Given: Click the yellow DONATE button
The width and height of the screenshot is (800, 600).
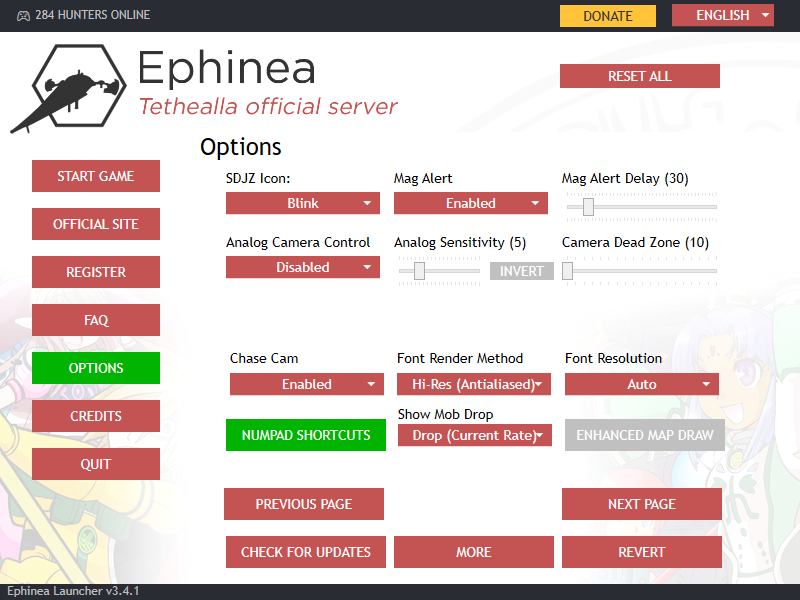Looking at the screenshot, I should [608, 16].
